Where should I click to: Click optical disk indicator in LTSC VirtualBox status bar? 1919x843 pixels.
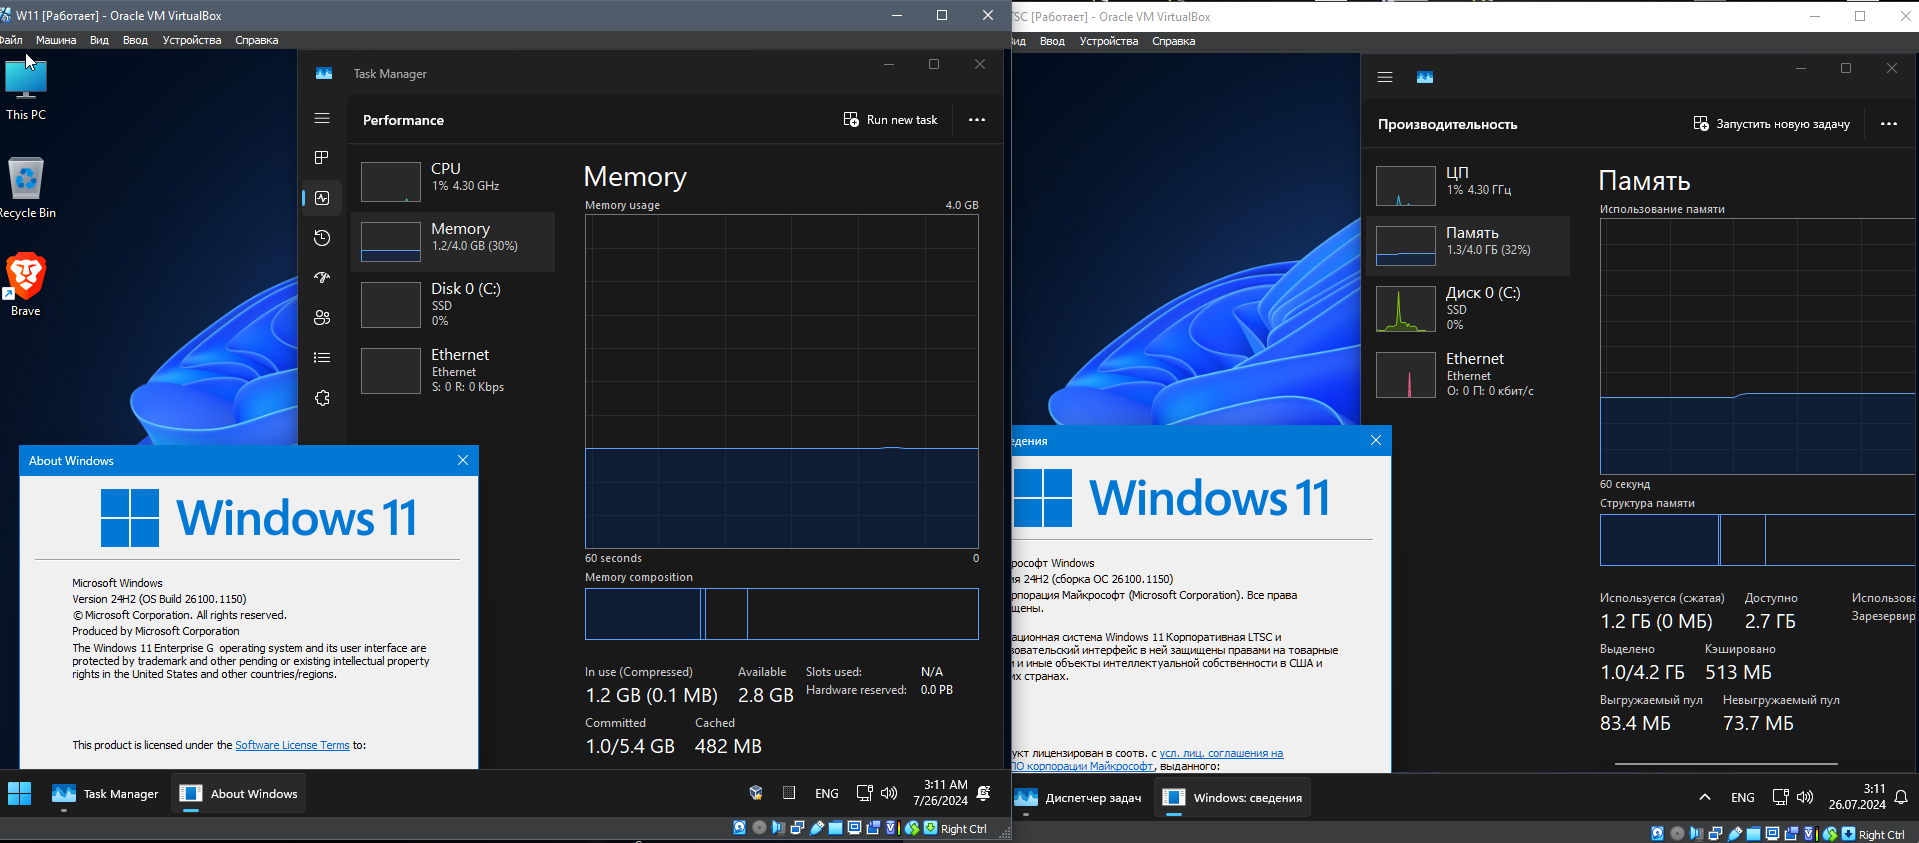pyautogui.click(x=1677, y=833)
